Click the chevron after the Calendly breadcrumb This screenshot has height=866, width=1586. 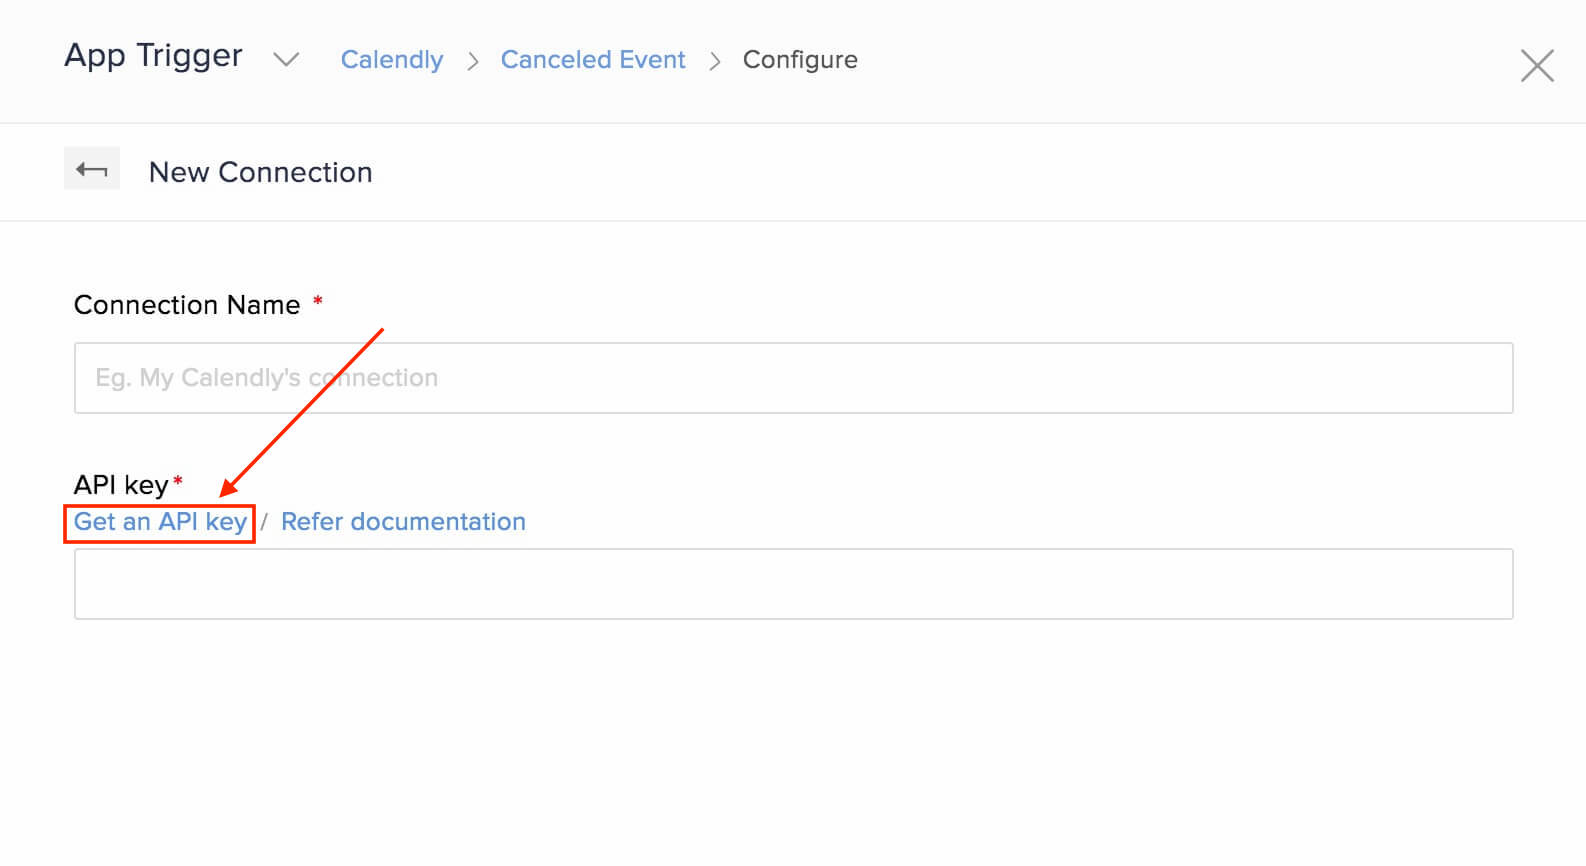point(473,62)
